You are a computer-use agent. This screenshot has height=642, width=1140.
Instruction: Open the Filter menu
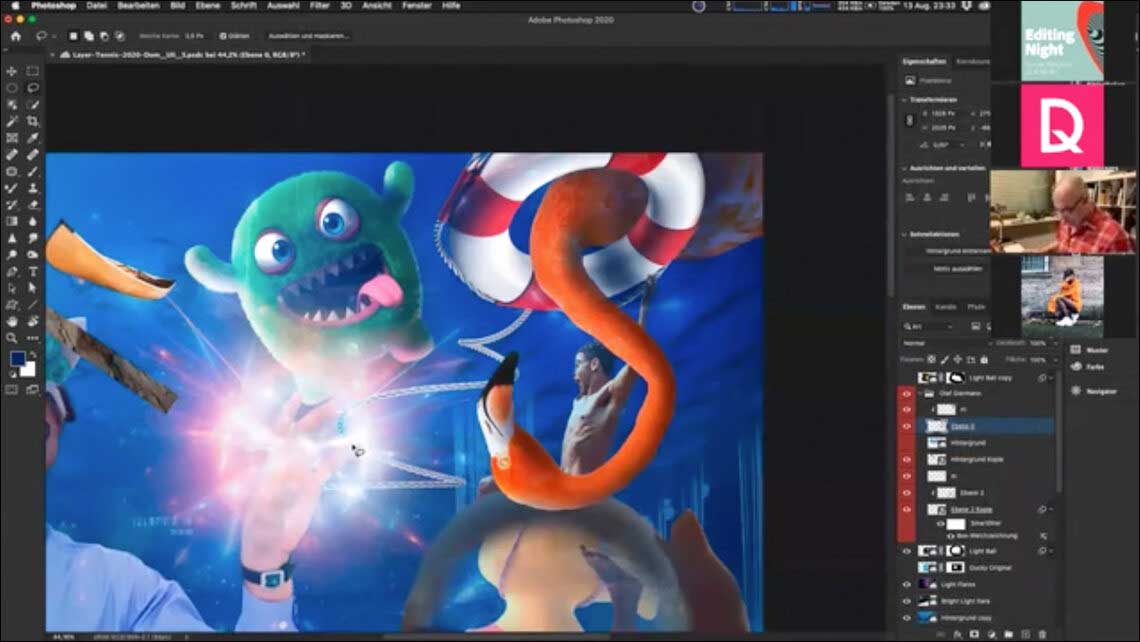(x=319, y=6)
